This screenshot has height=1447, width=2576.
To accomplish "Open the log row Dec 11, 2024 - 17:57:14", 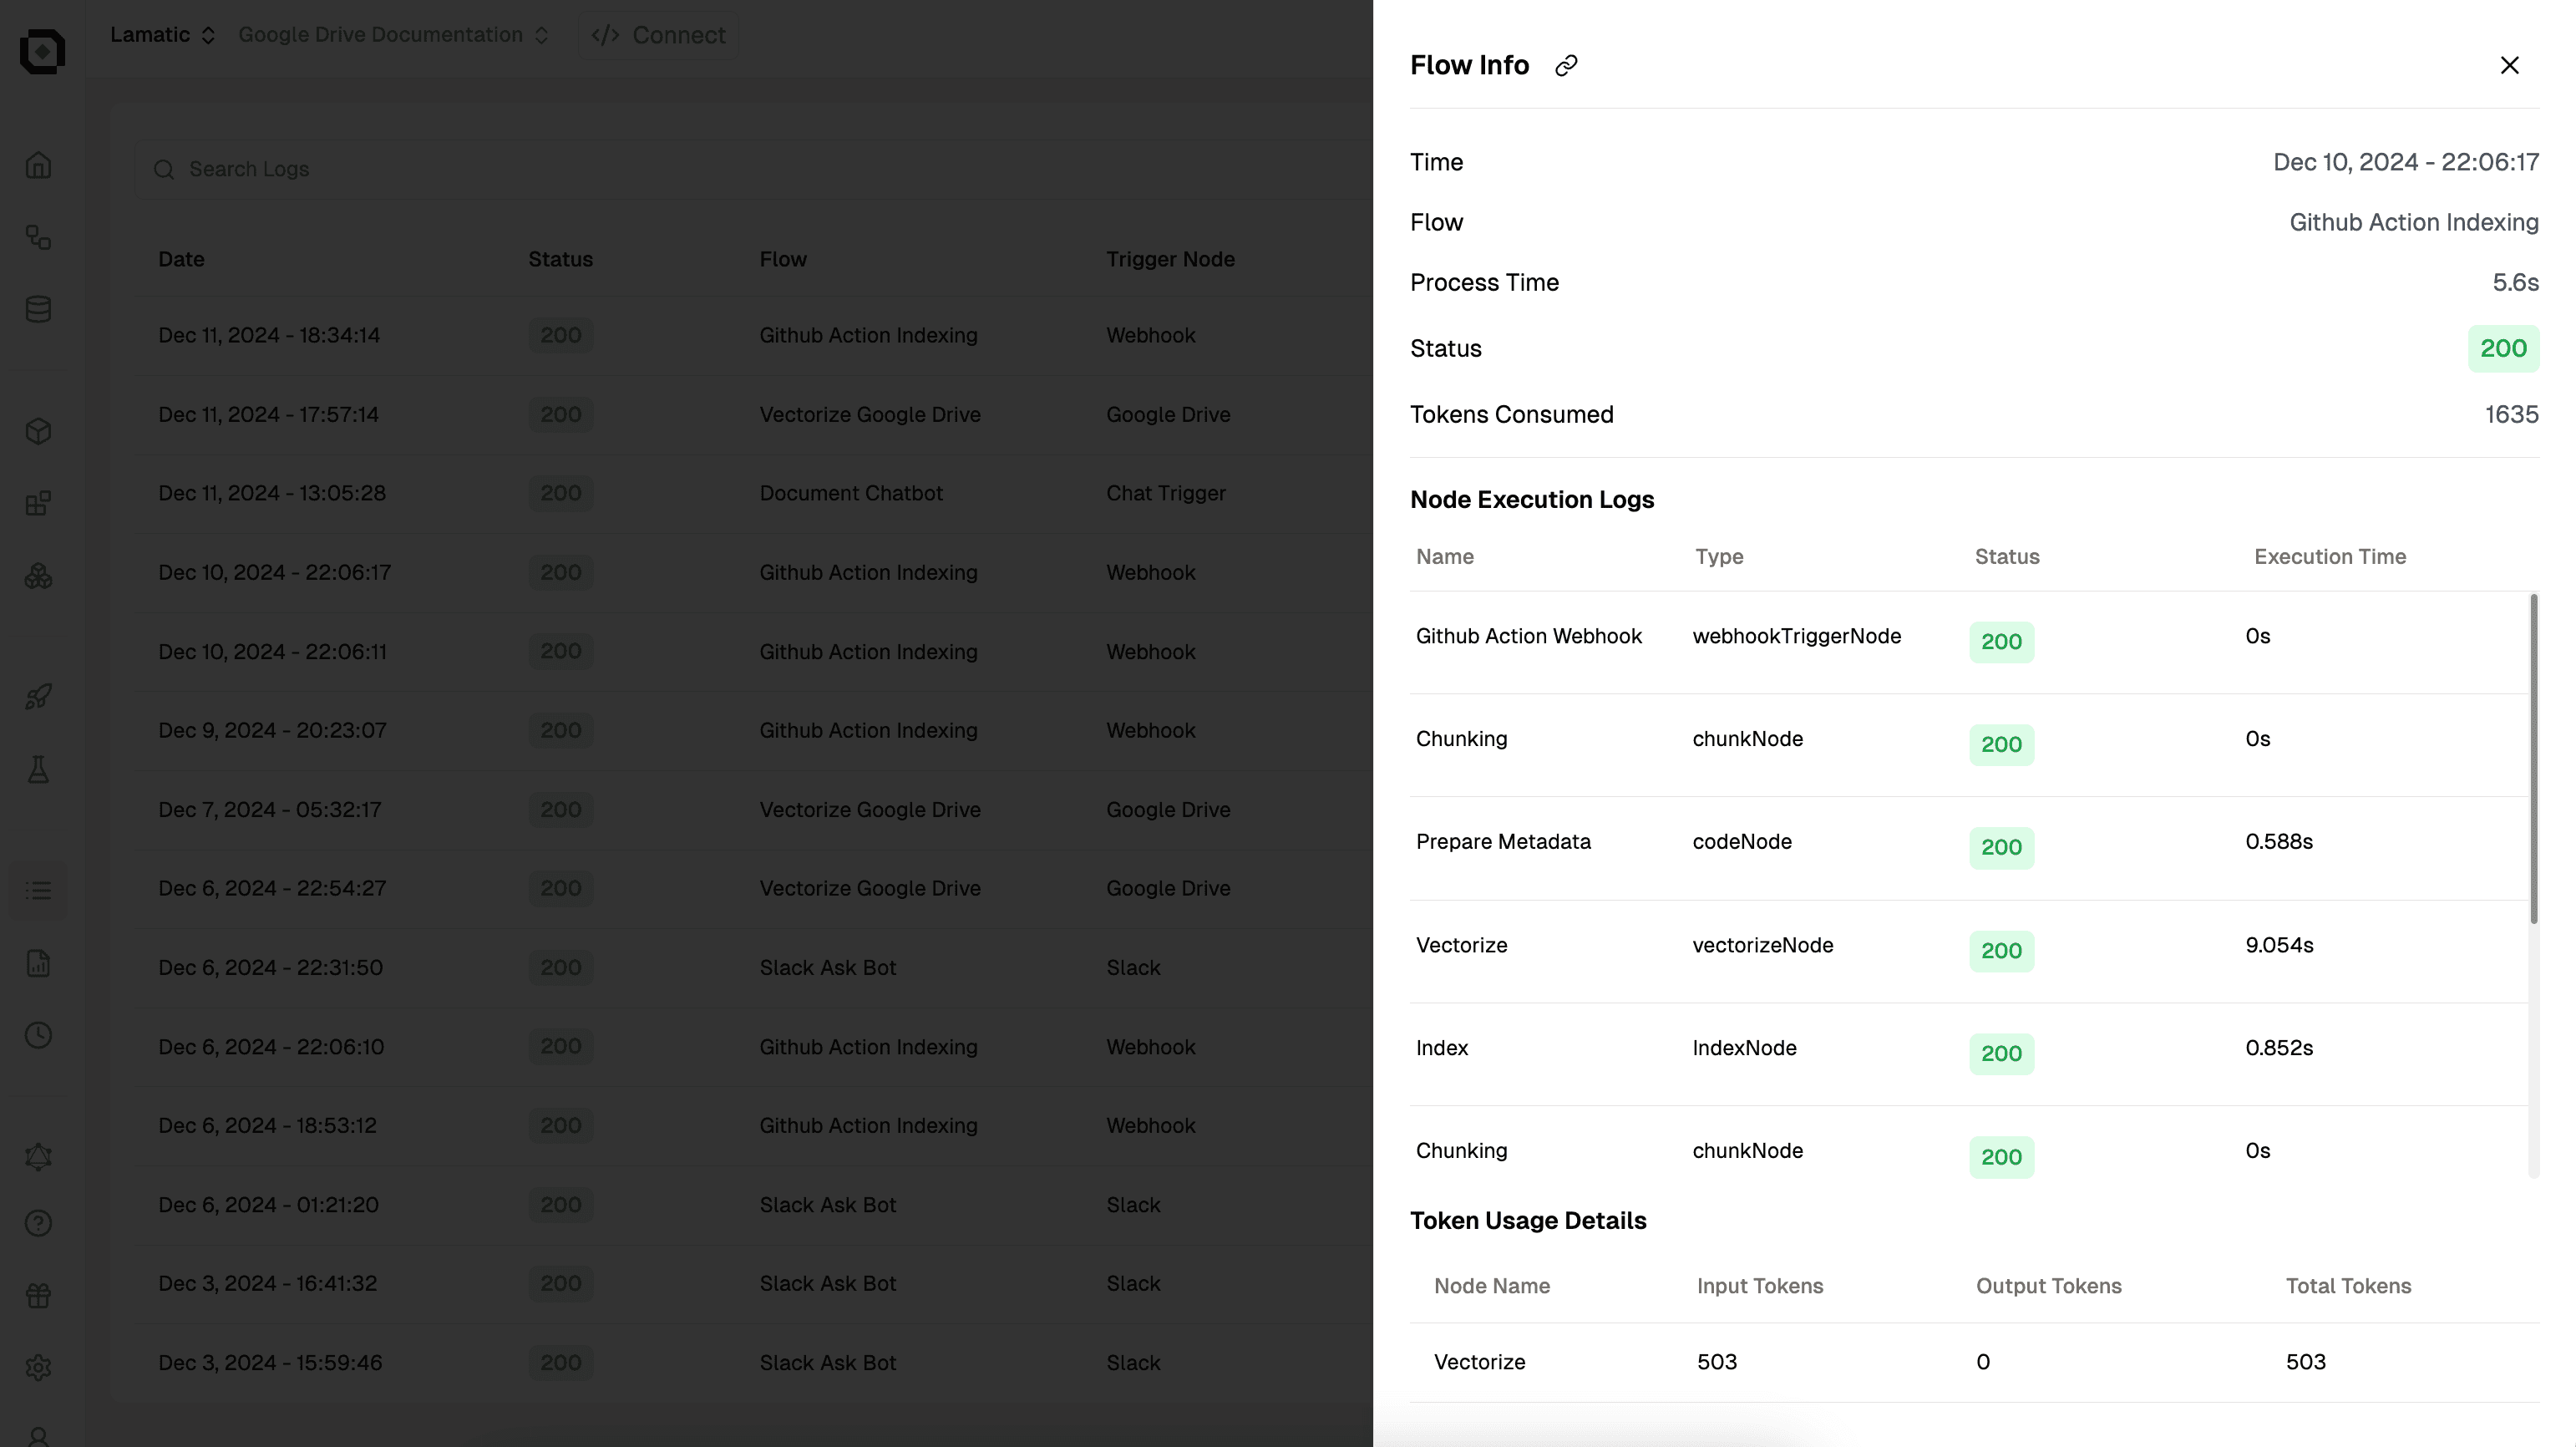I will click(755, 414).
